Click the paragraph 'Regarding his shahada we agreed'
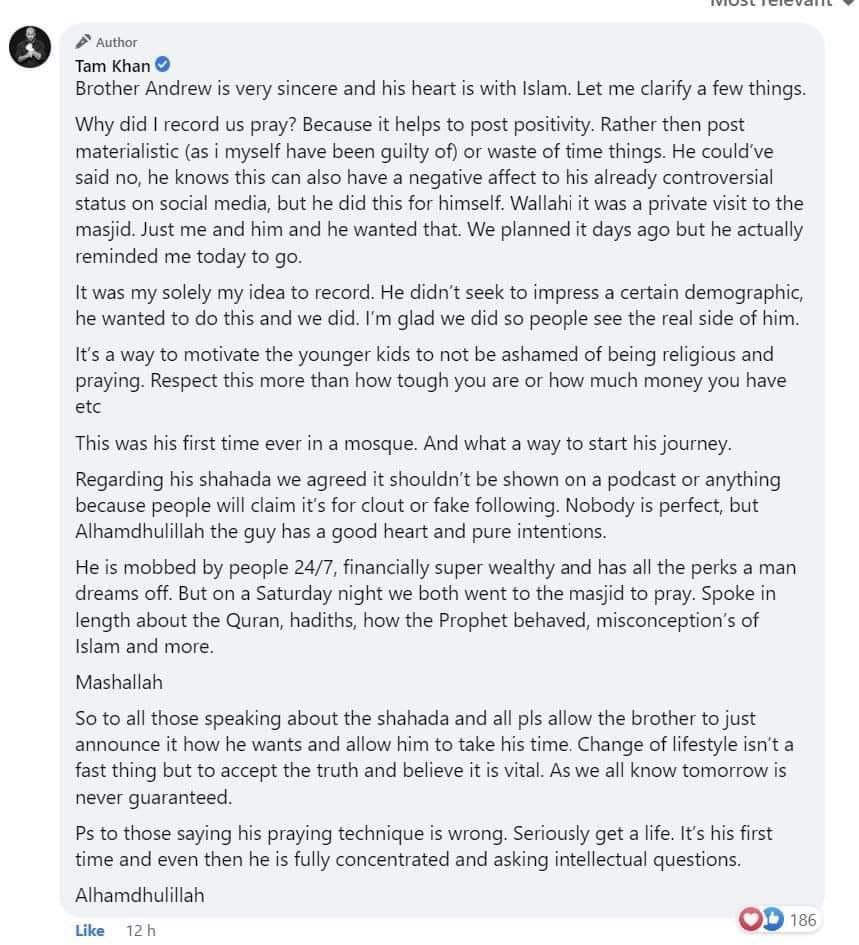The height and width of the screenshot is (945, 859). pyautogui.click(x=428, y=505)
